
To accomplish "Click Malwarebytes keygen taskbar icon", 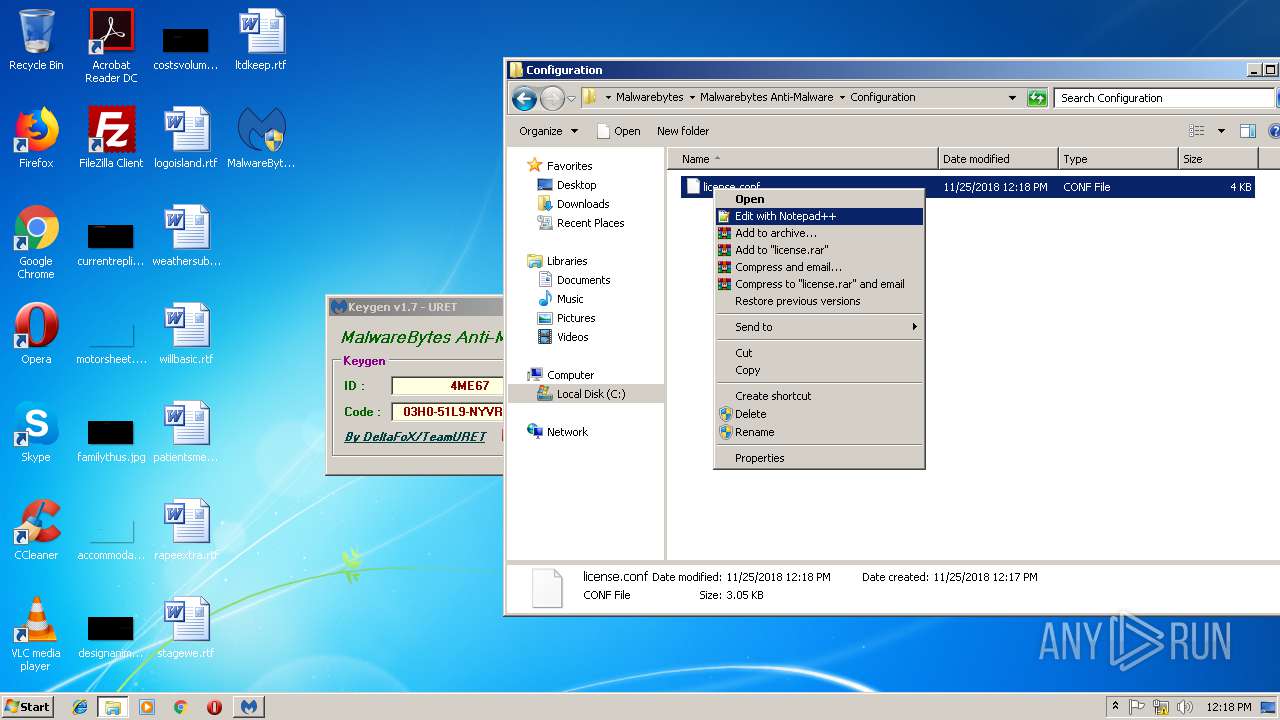I will (x=249, y=707).
